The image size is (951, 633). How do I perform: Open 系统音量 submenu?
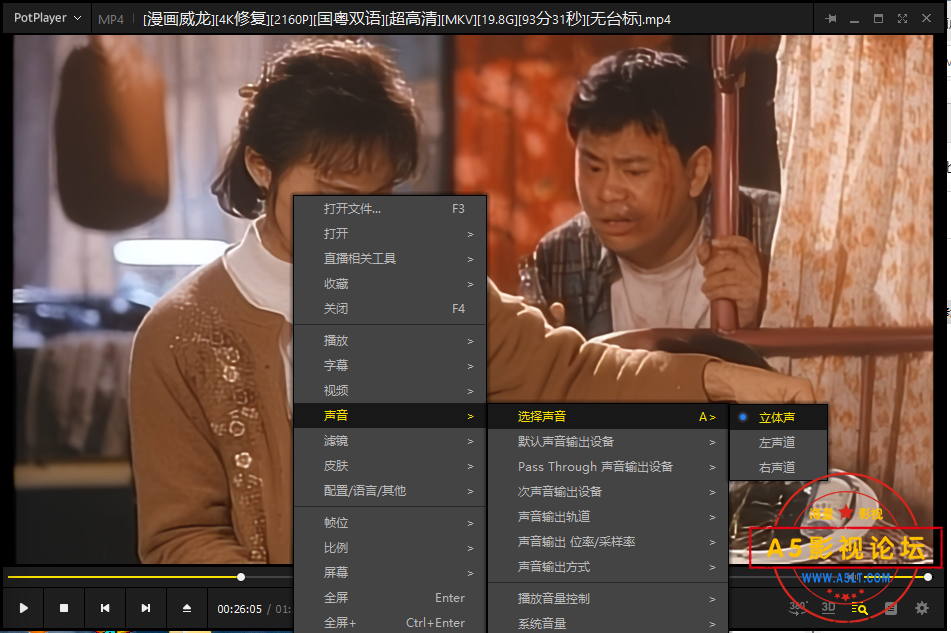tap(608, 623)
